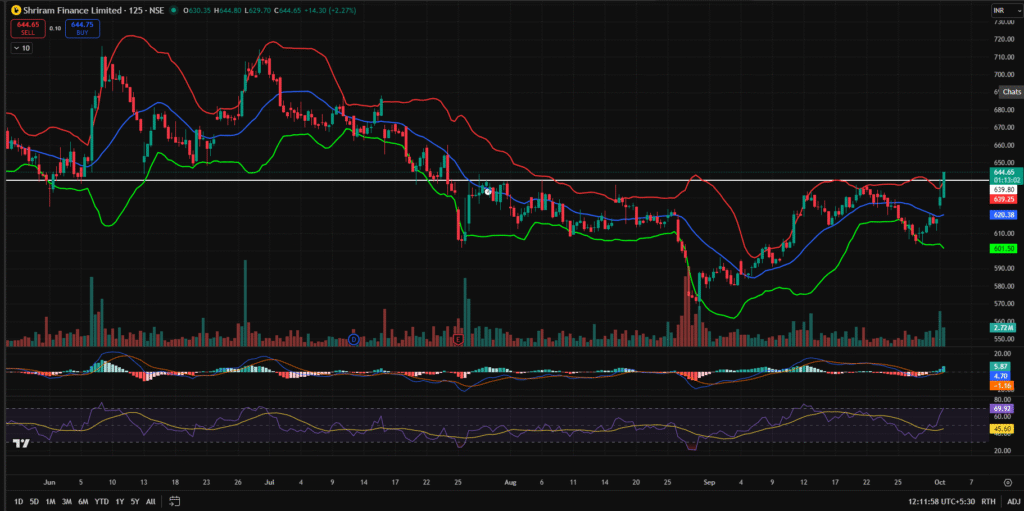
Task: Click the 2.72M volume label
Action: [x=1003, y=327]
